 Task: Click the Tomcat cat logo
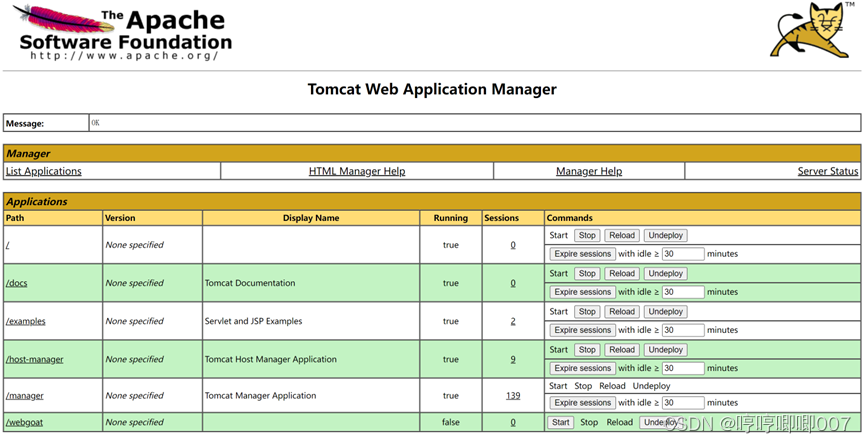[x=812, y=30]
